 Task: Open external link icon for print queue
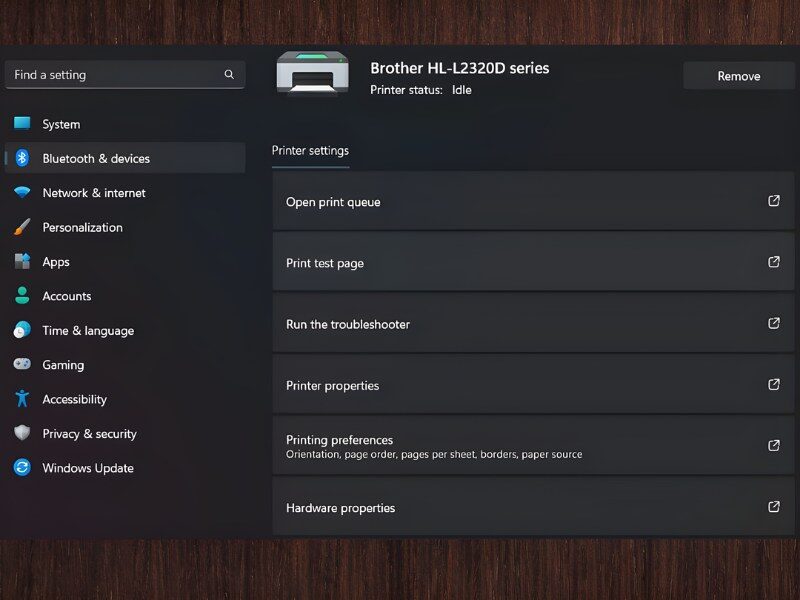[773, 201]
